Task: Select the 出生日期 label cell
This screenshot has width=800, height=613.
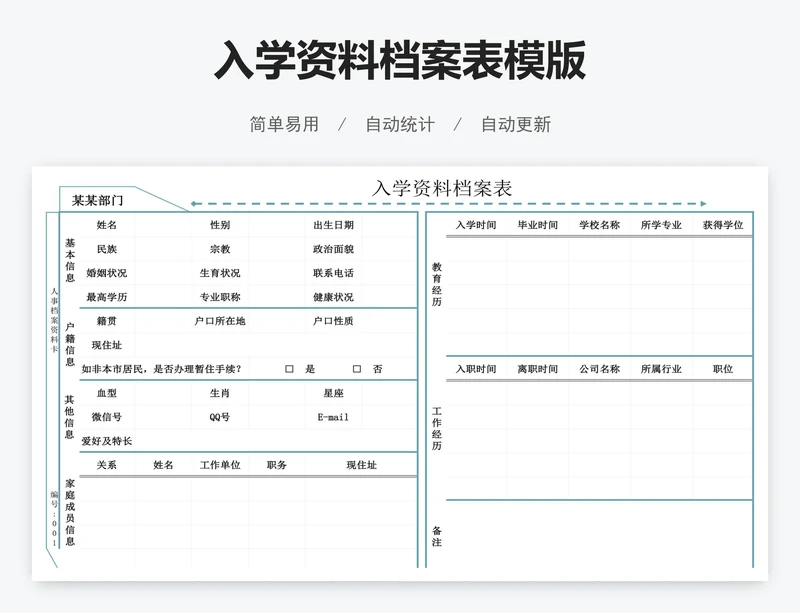Action: point(333,225)
